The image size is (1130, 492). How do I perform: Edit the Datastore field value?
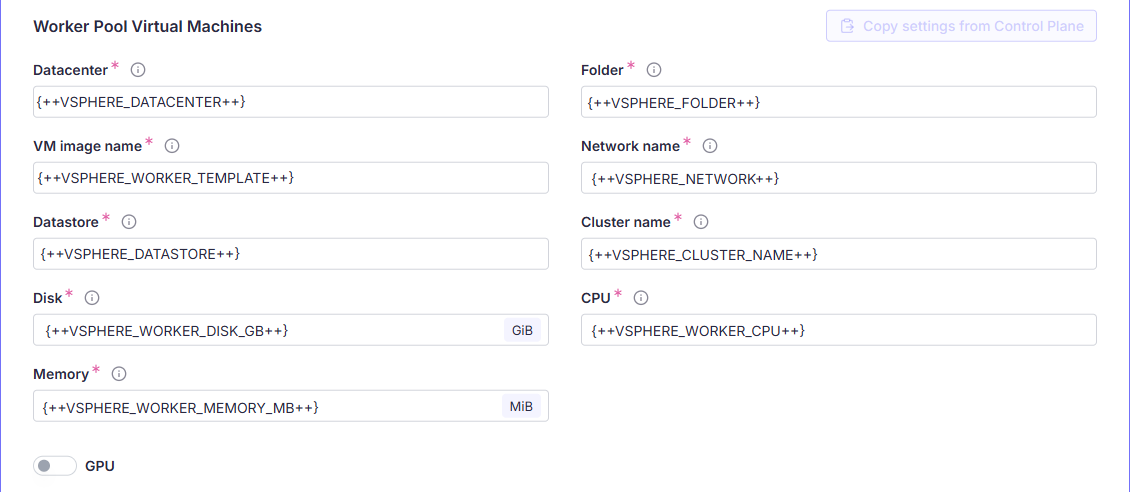pyautogui.click(x=290, y=254)
